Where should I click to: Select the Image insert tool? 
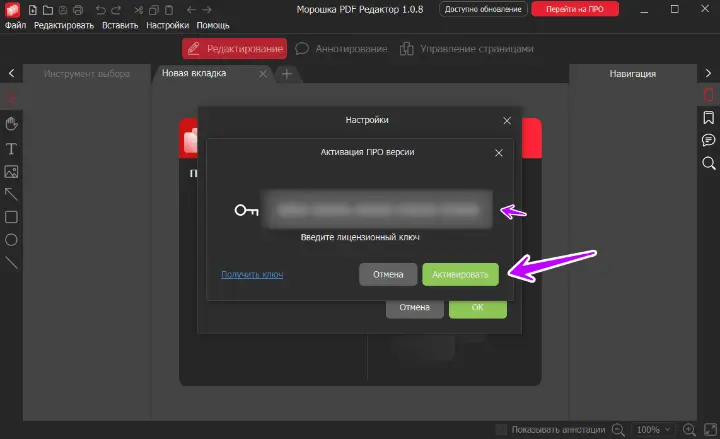click(x=11, y=171)
